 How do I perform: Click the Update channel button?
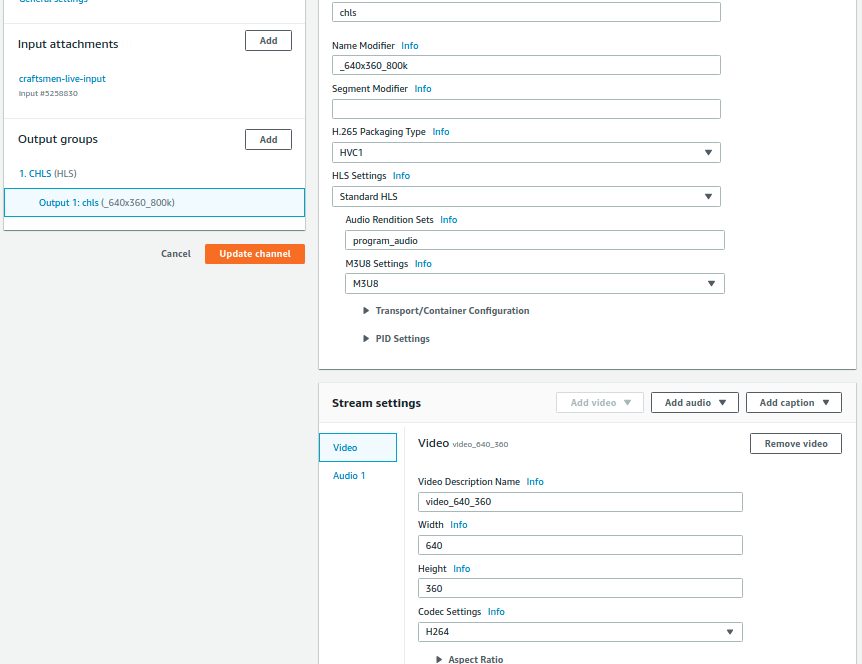coord(255,254)
